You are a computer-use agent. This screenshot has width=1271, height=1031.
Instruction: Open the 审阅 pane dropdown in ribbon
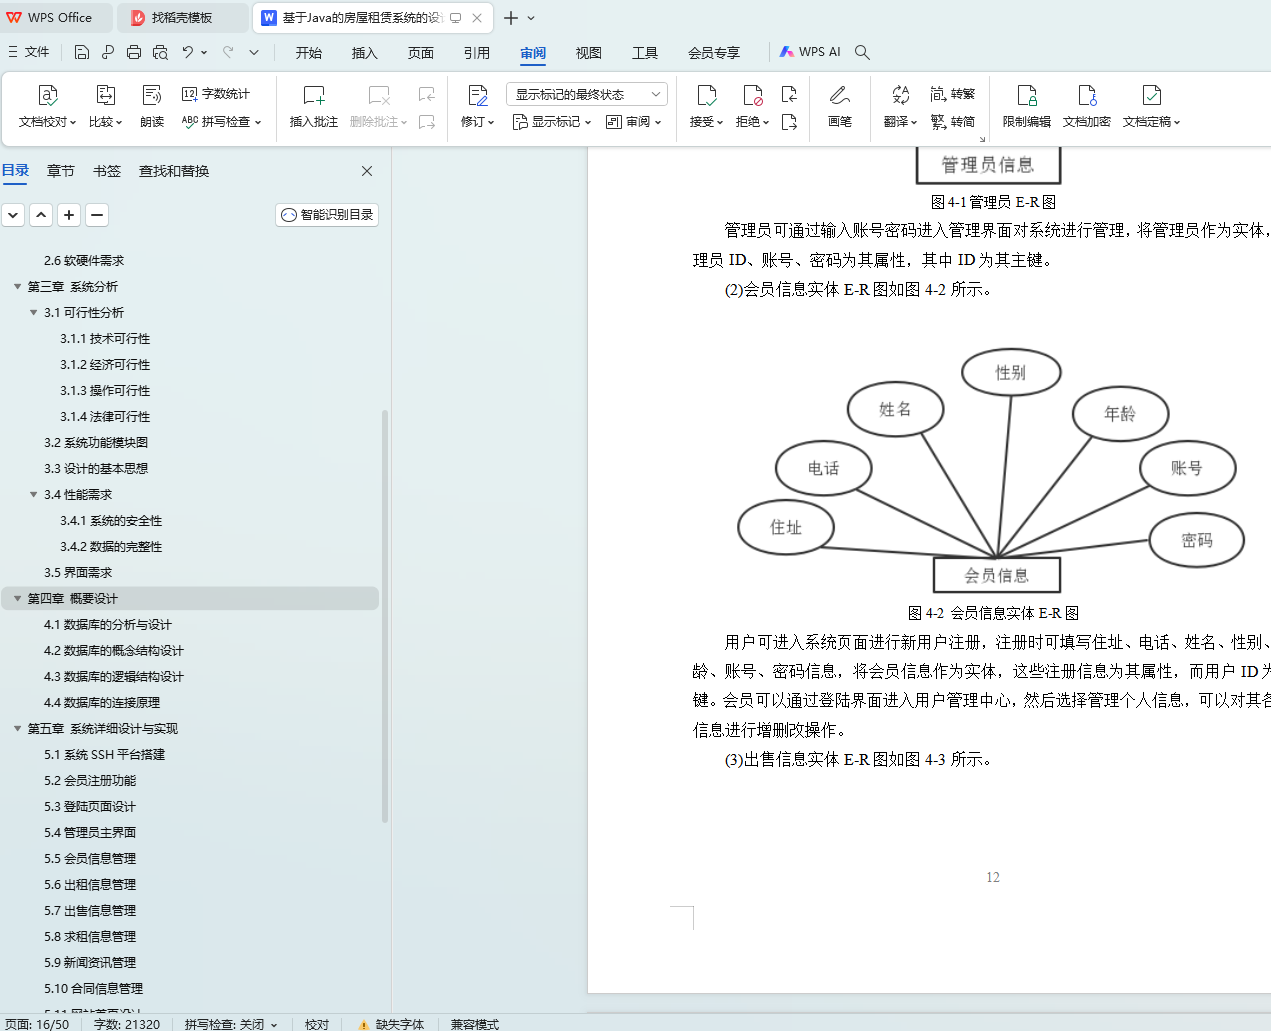[634, 122]
